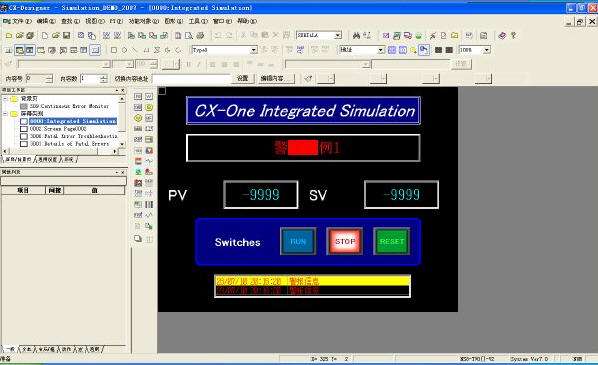Open the 文件 (File) menu
The width and height of the screenshot is (598, 365).
[18, 21]
